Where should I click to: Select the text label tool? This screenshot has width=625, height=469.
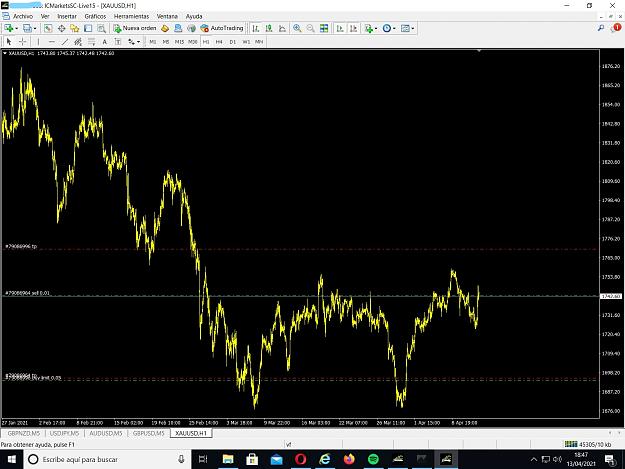point(118,42)
